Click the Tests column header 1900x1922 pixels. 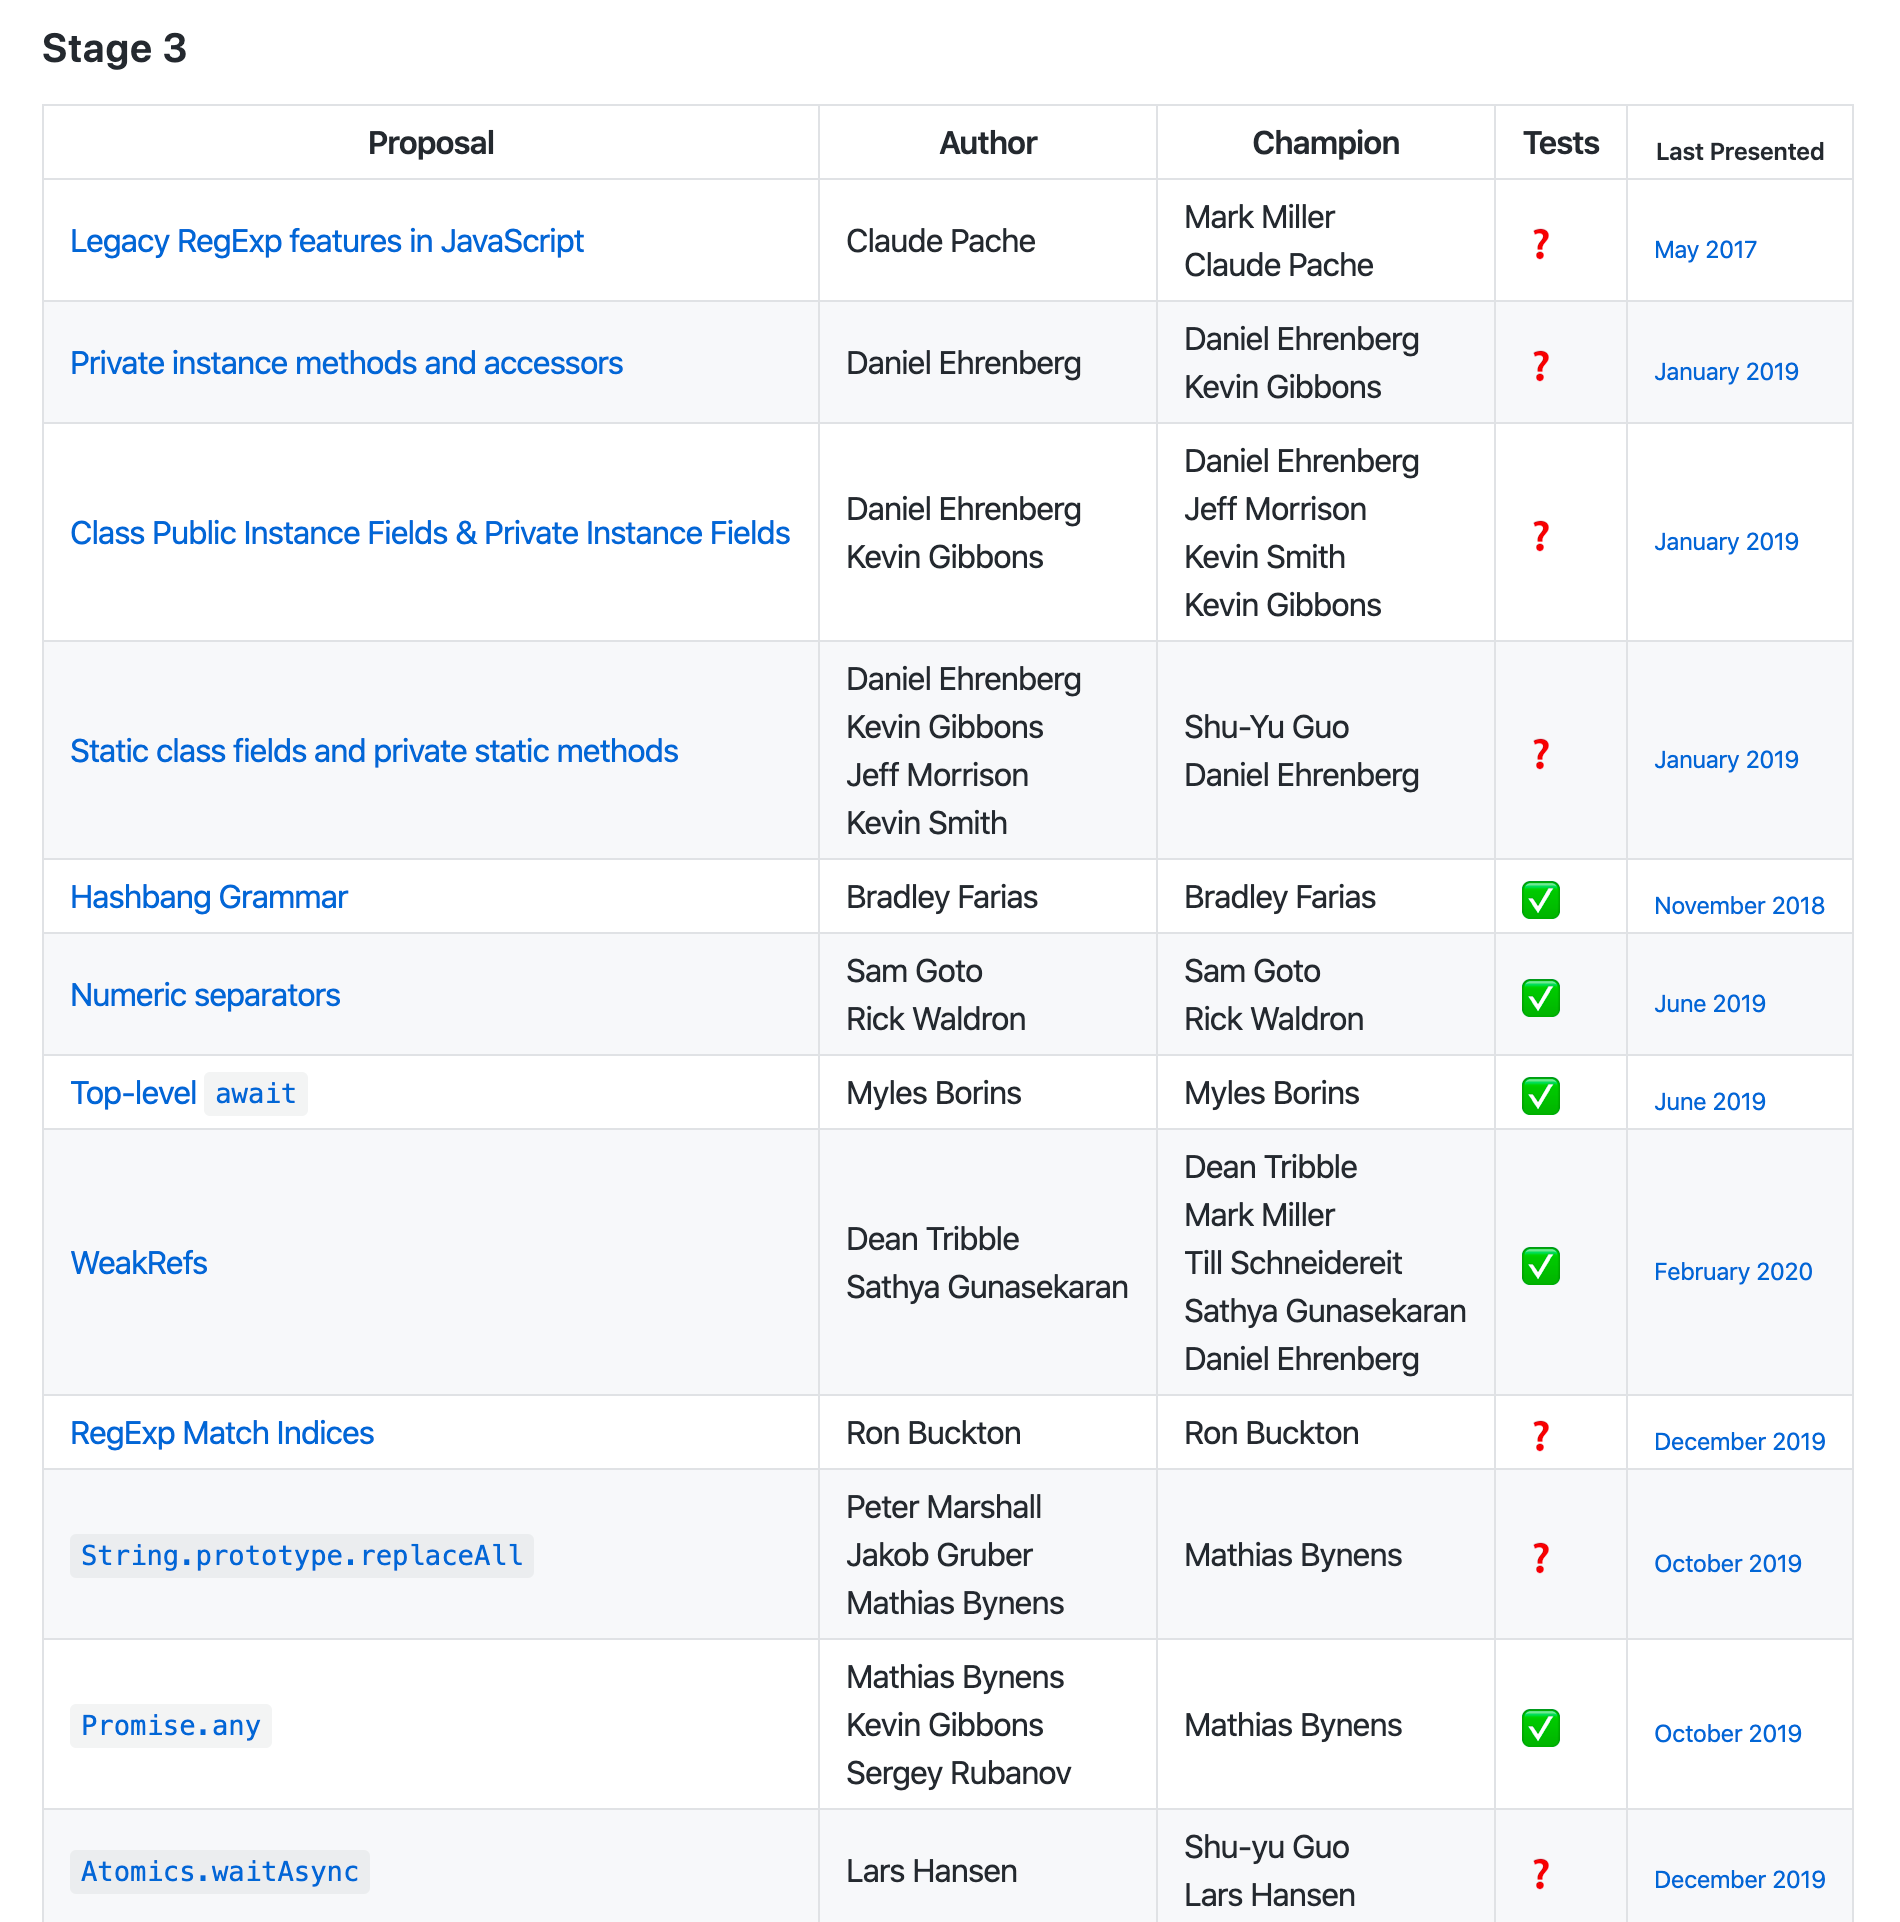1560,143
